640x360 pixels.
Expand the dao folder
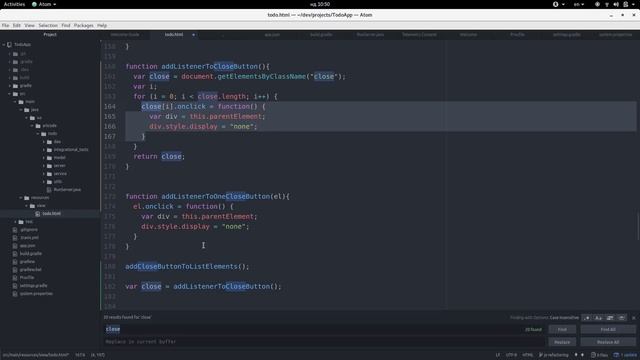(x=44, y=142)
